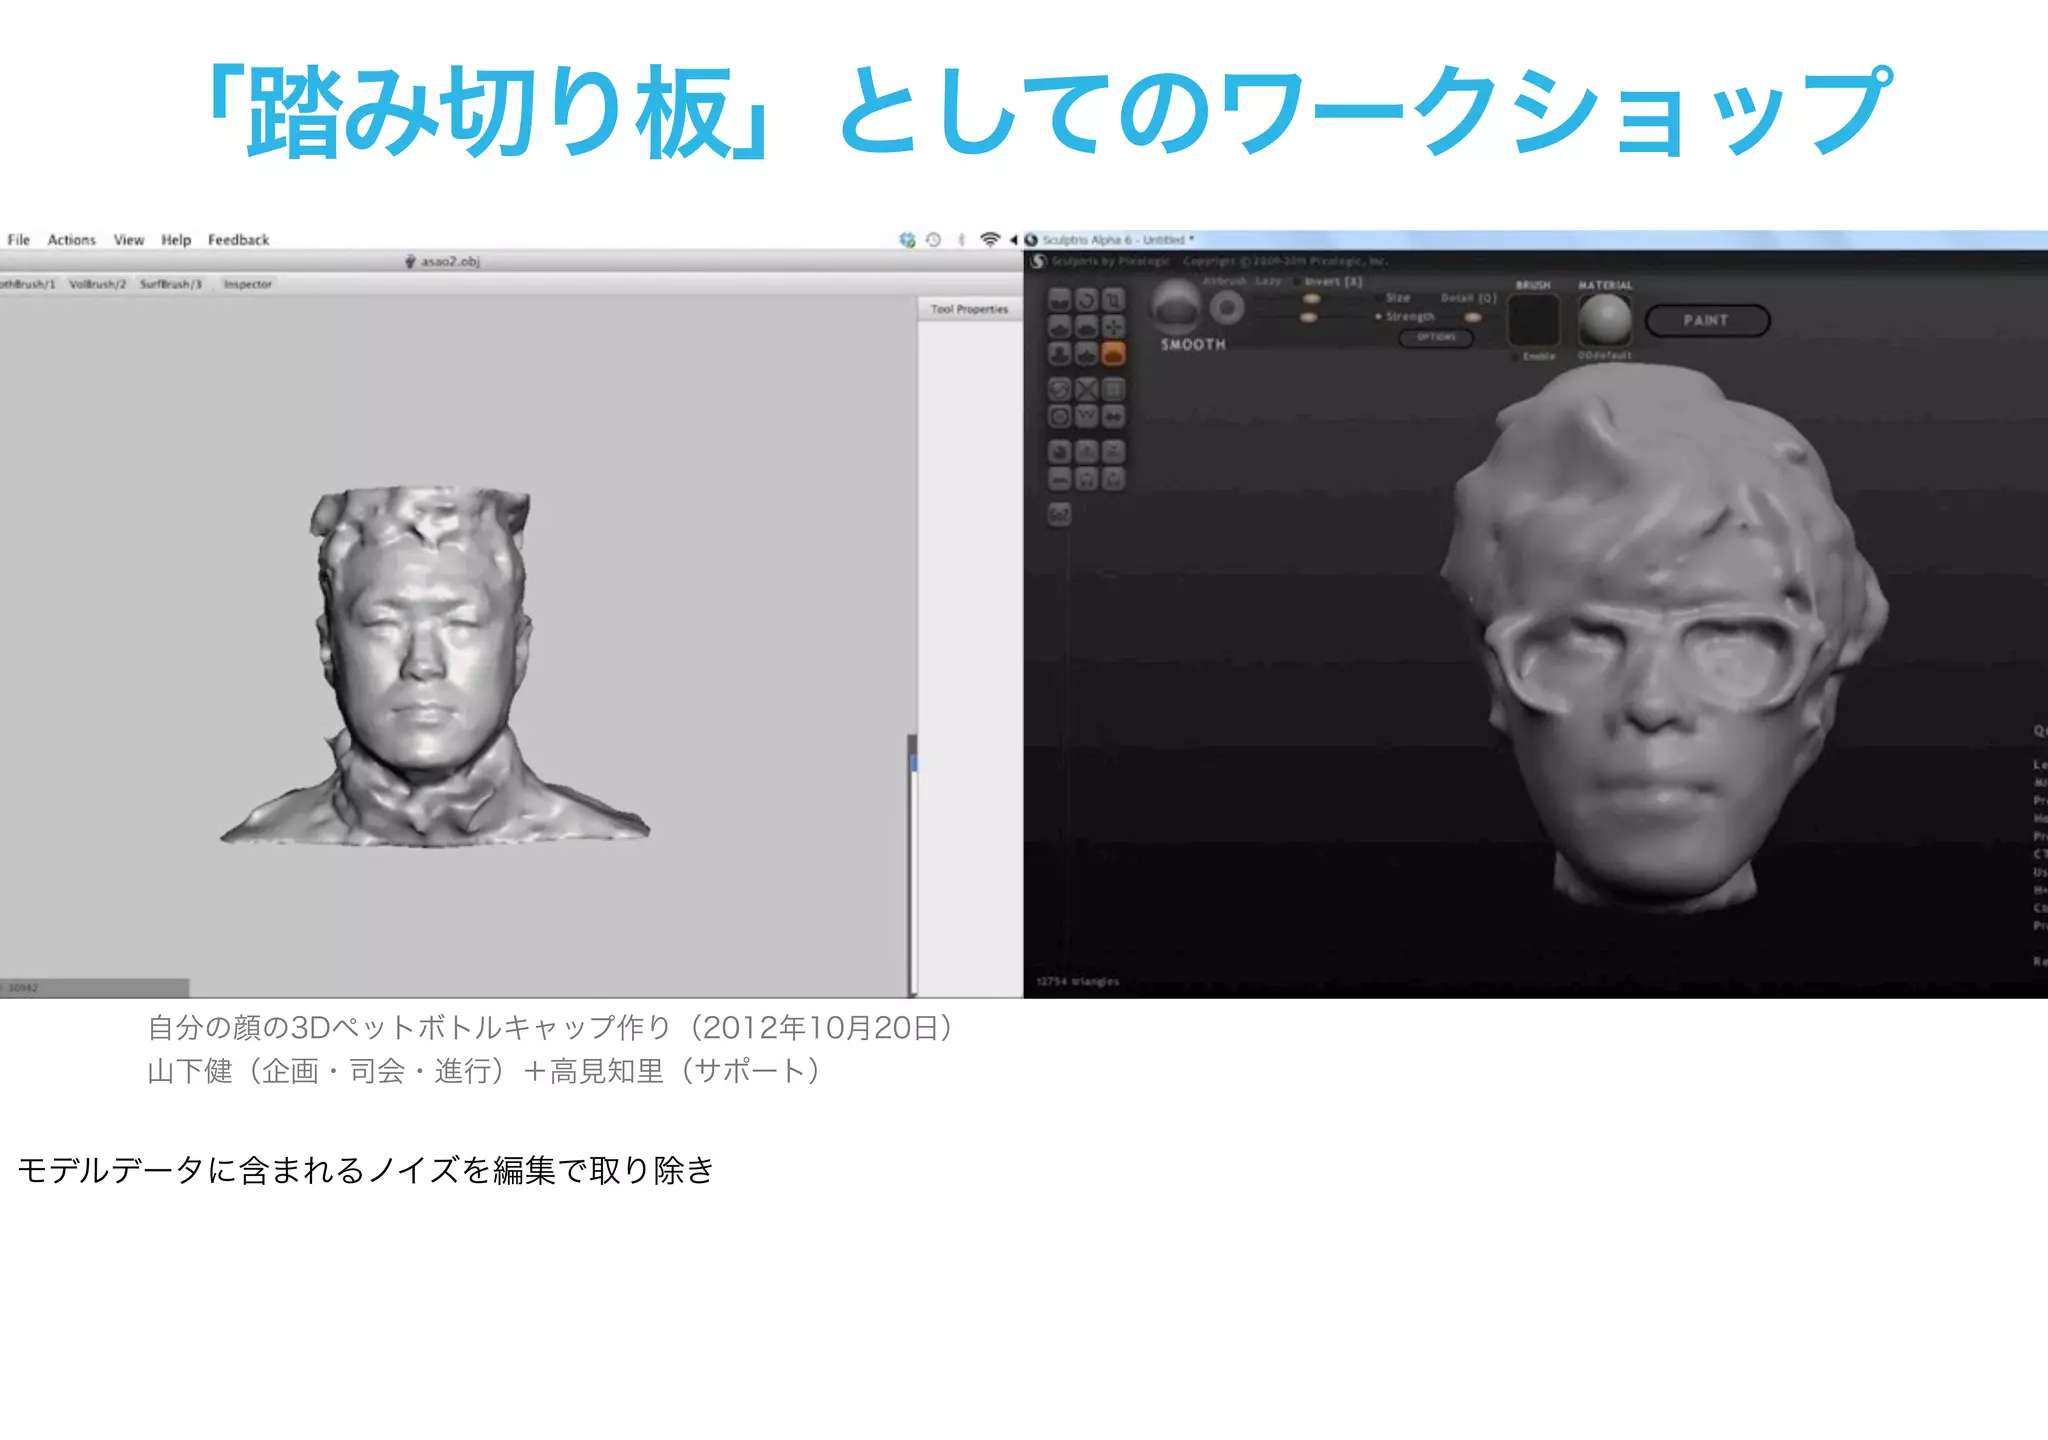Viewport: 2048px width, 1440px height.
Task: Select the Tool Properties panel tab
Action: [x=969, y=309]
